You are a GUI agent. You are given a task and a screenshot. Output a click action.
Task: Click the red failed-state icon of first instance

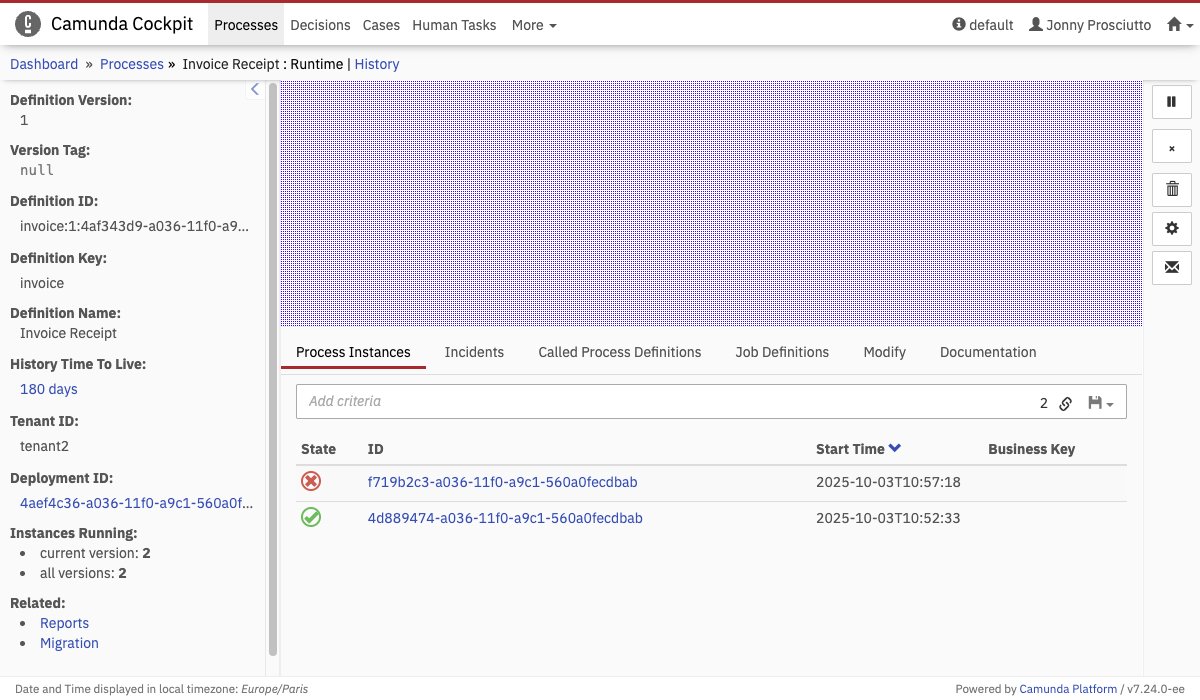(311, 482)
